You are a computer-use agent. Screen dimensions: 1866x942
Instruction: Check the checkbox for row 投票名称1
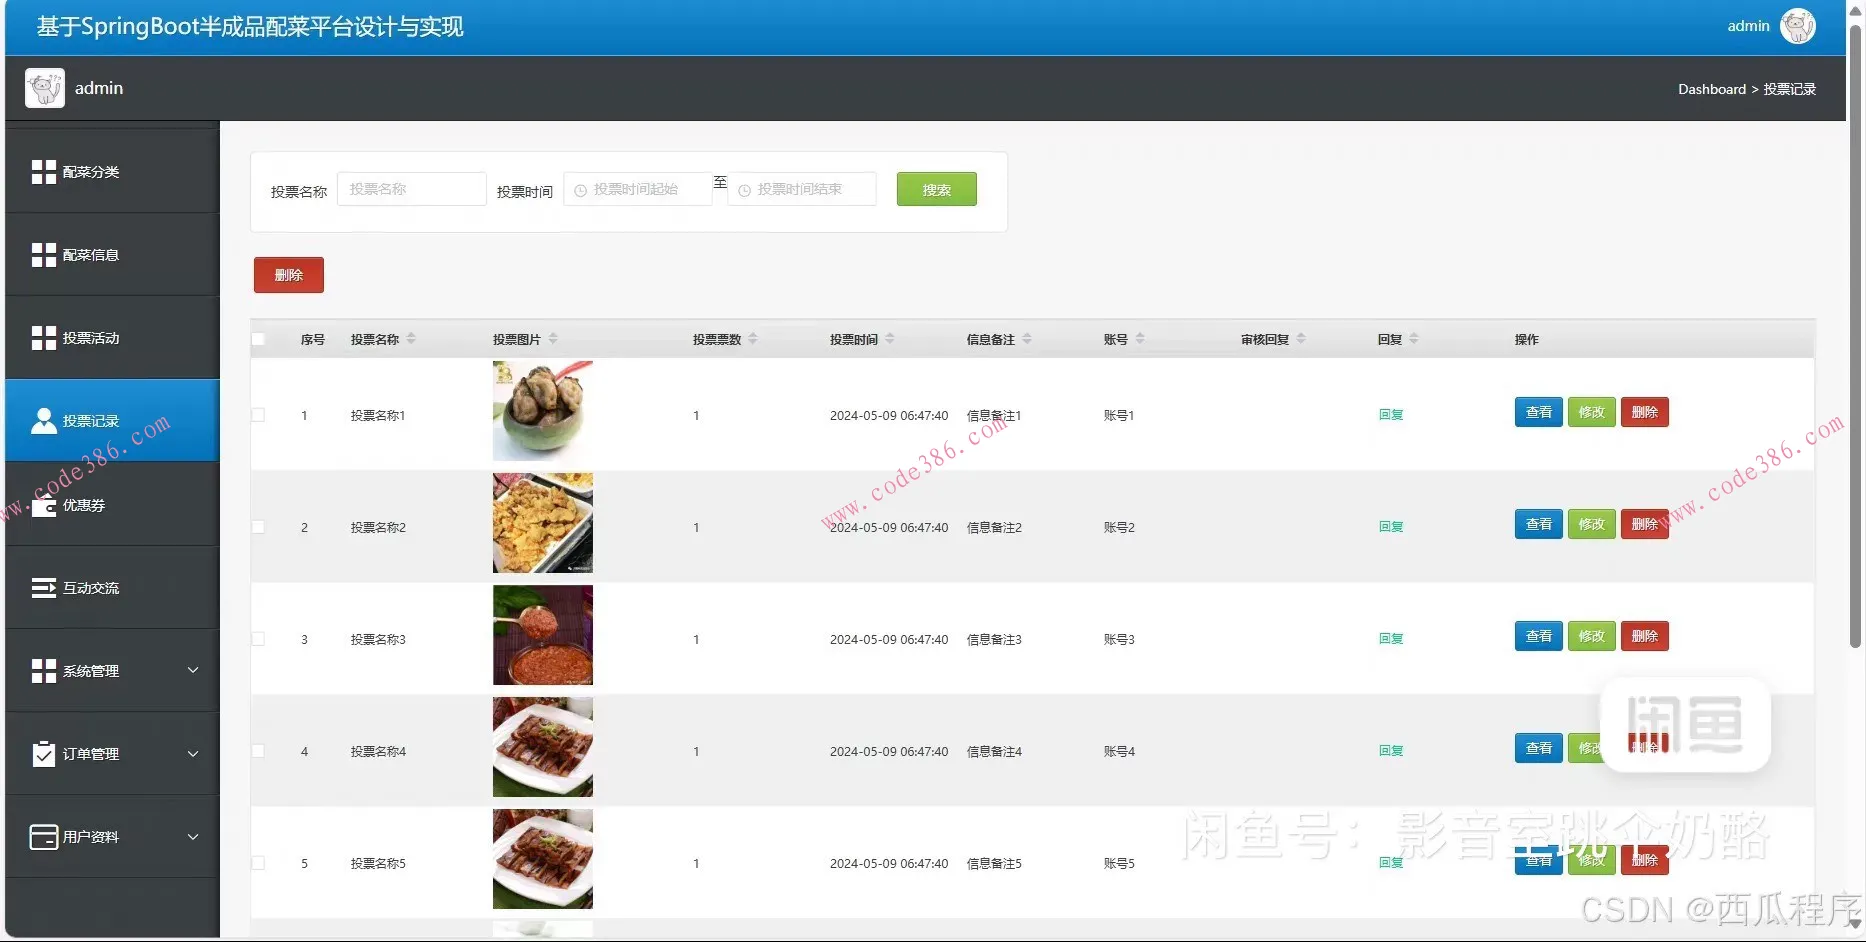click(258, 415)
